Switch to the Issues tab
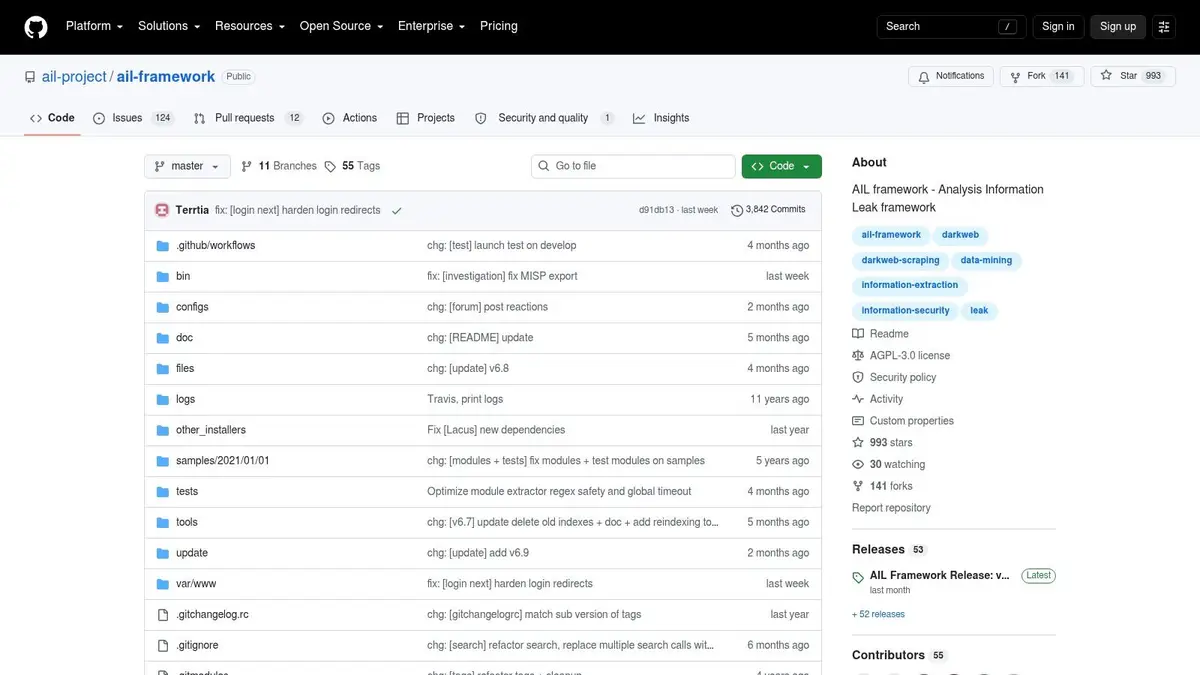Image resolution: width=1200 pixels, height=675 pixels. 133,118
